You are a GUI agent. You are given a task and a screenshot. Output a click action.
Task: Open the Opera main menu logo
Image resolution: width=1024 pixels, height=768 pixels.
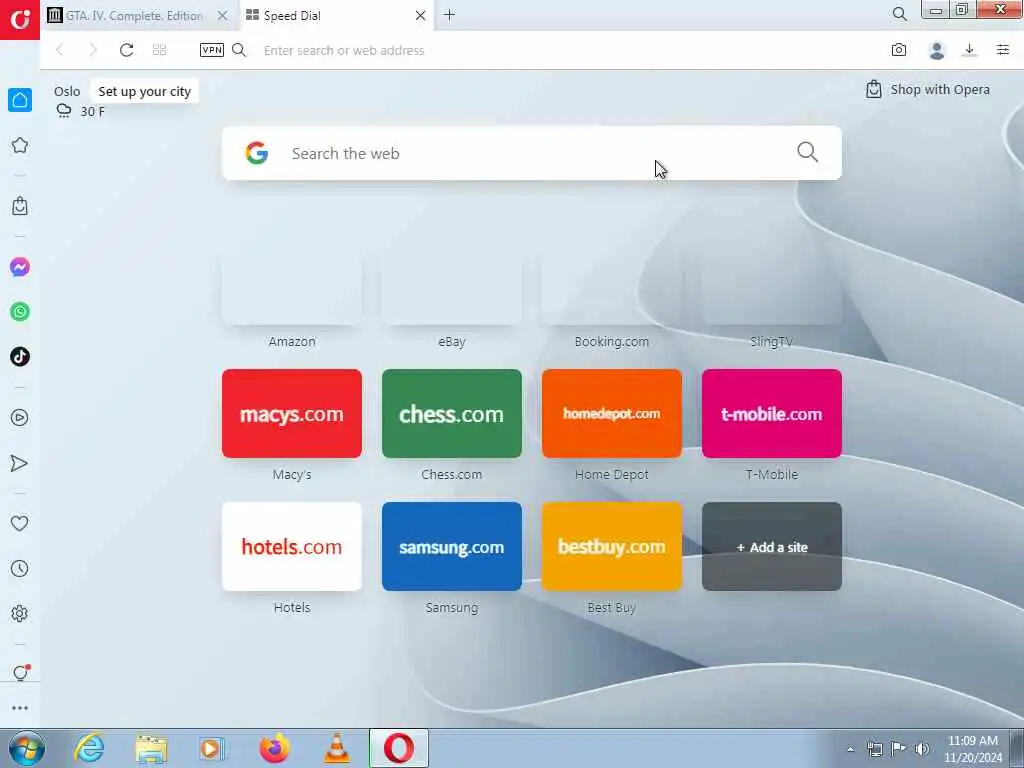tap(20, 20)
